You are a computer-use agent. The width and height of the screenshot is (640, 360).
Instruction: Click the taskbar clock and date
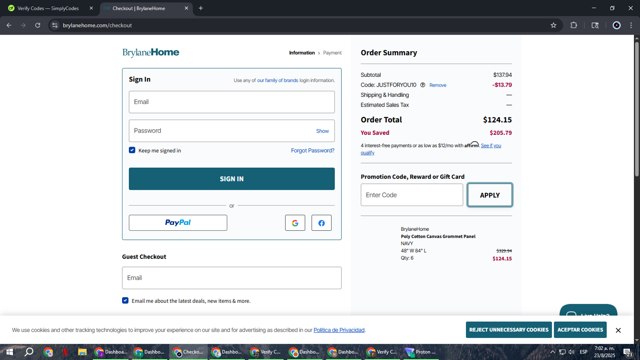point(604,352)
